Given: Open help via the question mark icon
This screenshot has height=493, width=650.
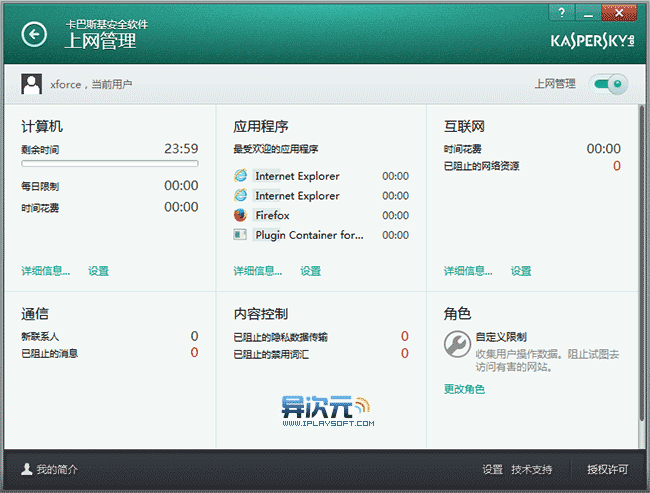Looking at the screenshot, I should point(561,12).
